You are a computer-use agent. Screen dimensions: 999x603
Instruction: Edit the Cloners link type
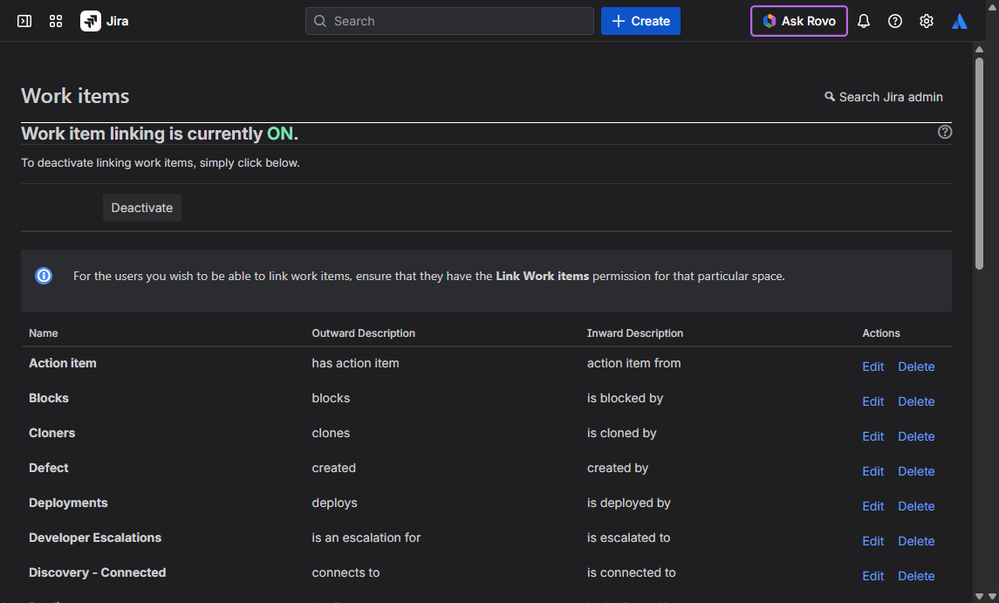click(873, 437)
